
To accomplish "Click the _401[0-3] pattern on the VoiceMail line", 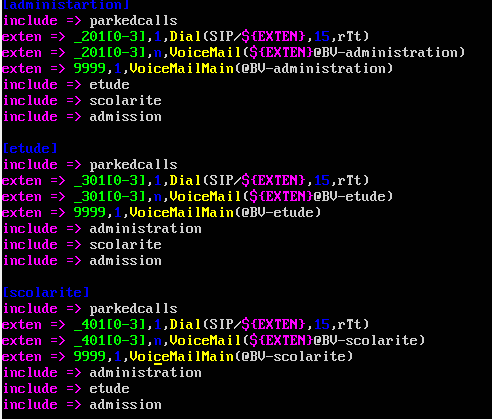I will point(110,340).
